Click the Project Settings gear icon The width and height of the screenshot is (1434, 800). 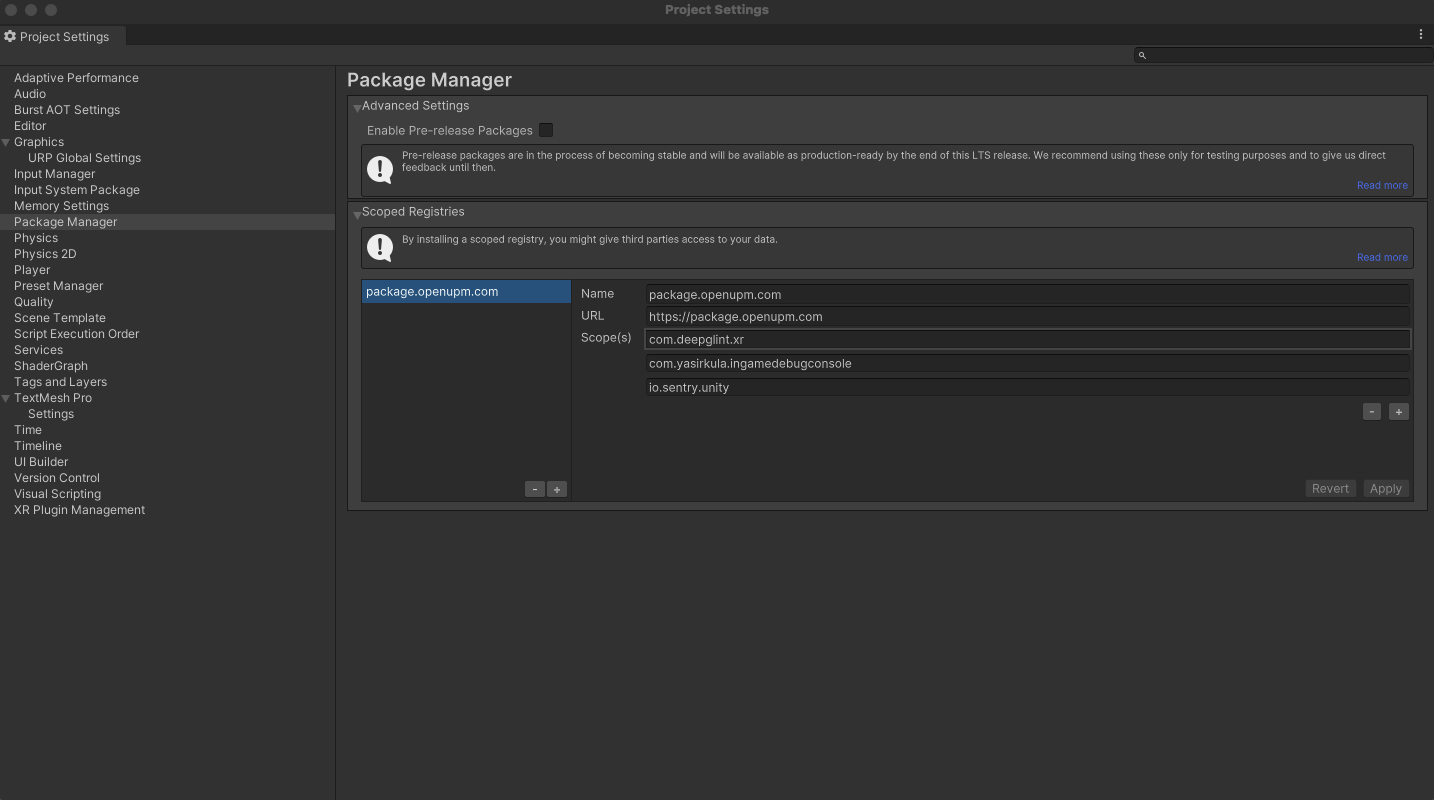(x=10, y=37)
